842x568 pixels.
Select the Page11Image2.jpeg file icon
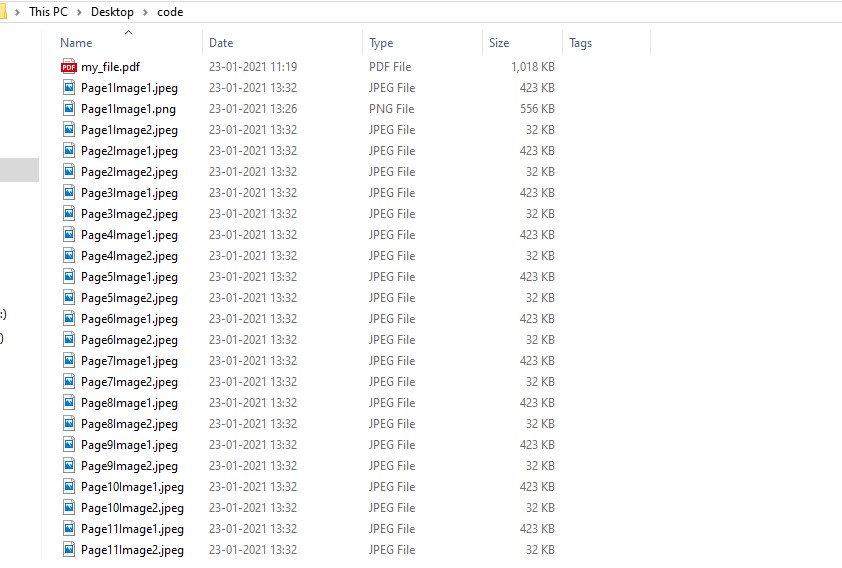(69, 550)
